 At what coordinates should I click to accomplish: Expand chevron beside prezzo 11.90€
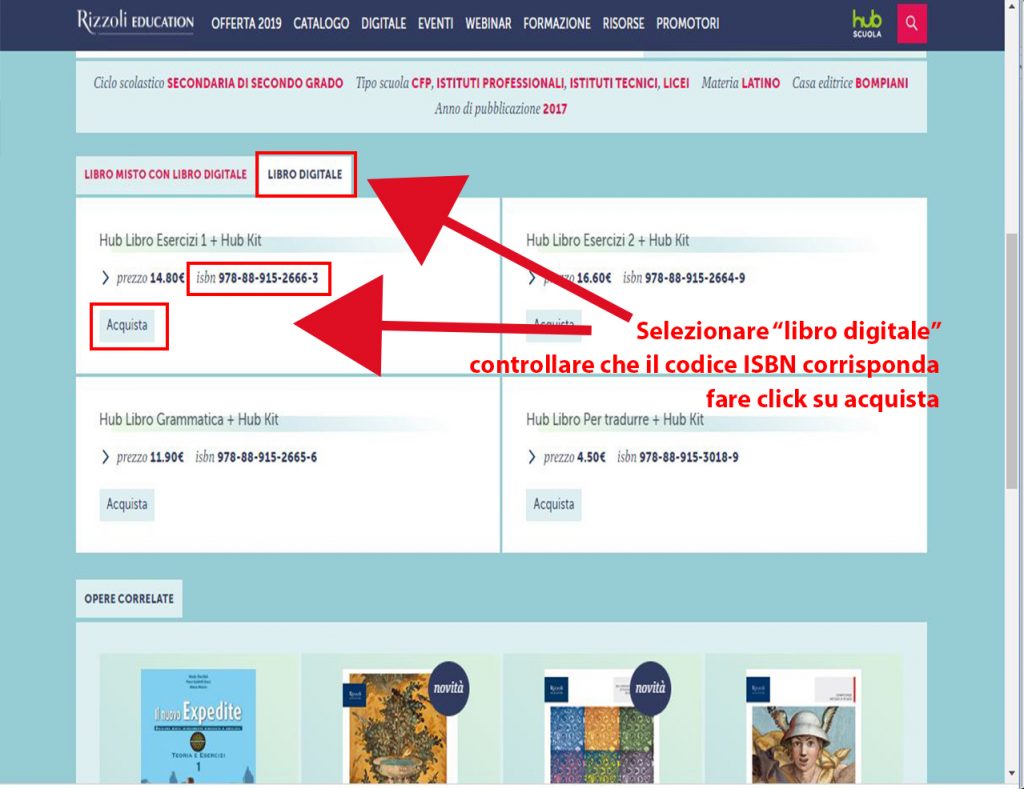[105, 457]
